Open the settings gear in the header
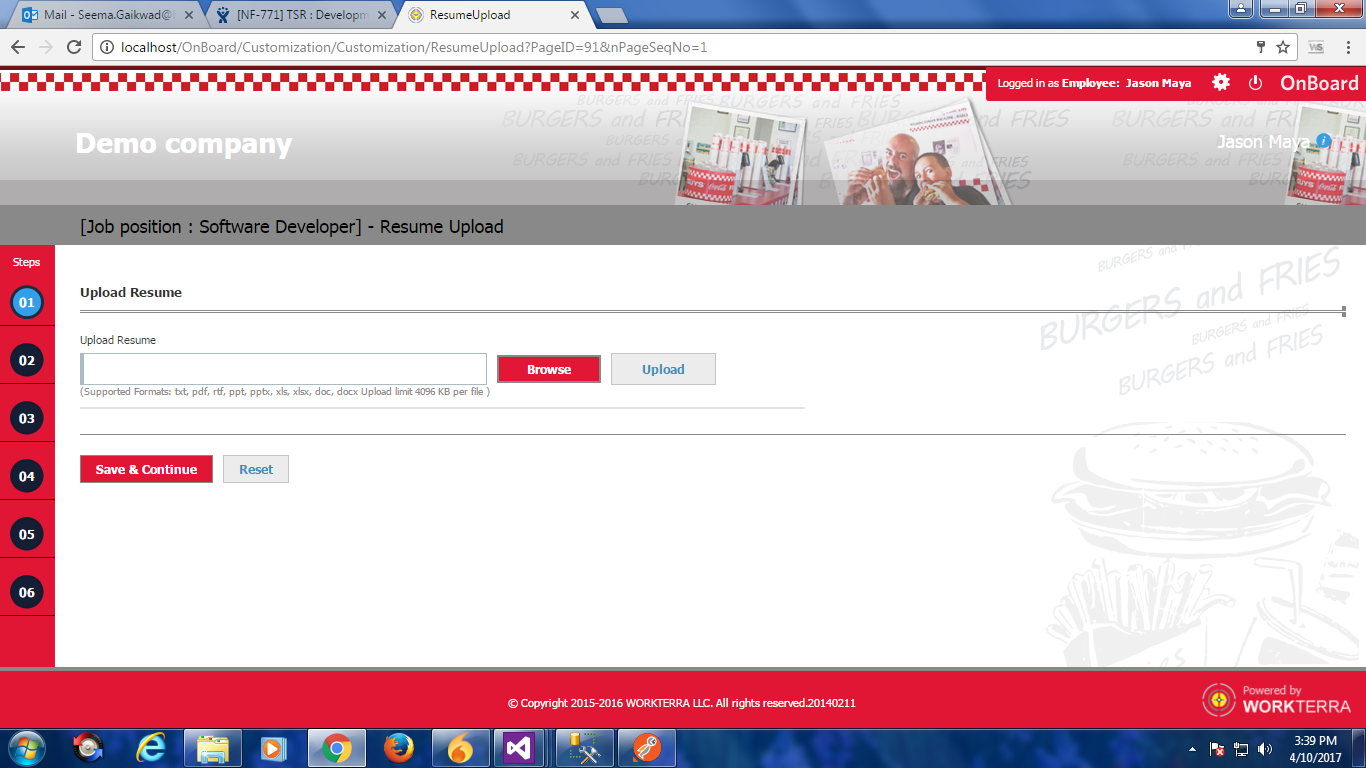 pos(1221,83)
